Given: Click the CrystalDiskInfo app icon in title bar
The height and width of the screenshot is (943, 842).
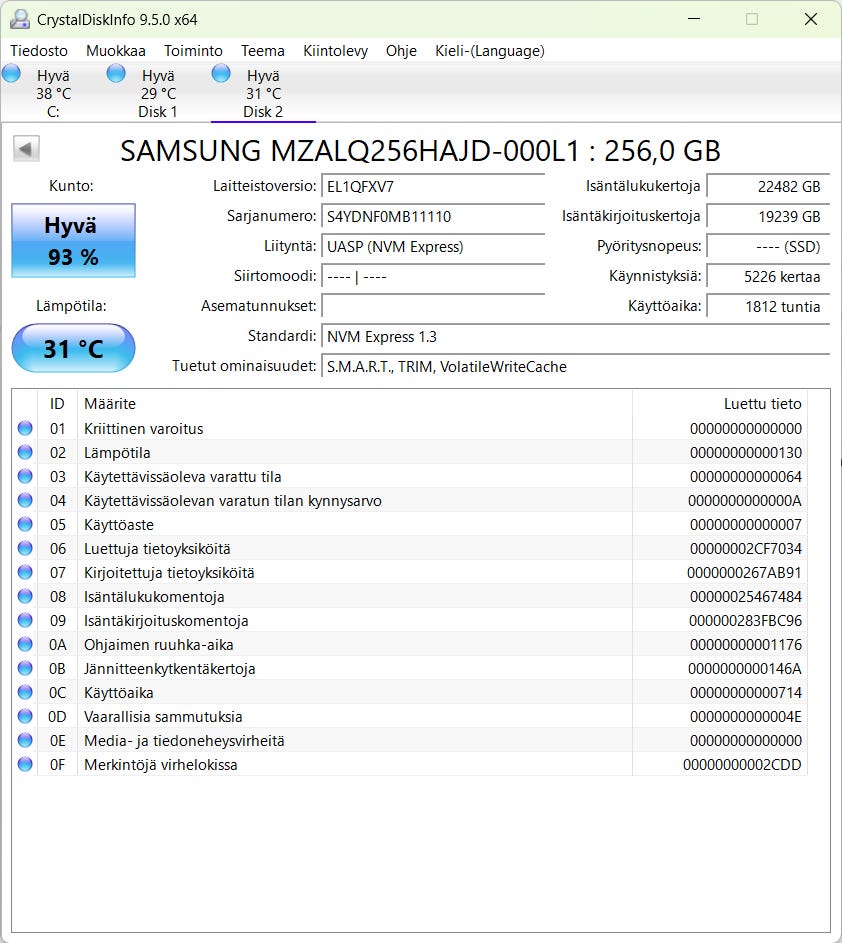Looking at the screenshot, I should click(x=19, y=19).
